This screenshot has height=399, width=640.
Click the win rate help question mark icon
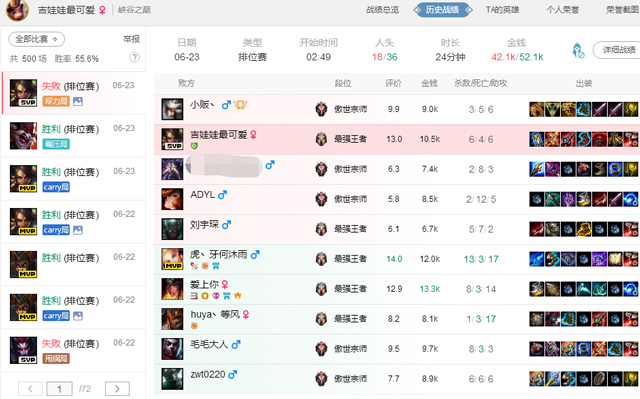tap(135, 58)
